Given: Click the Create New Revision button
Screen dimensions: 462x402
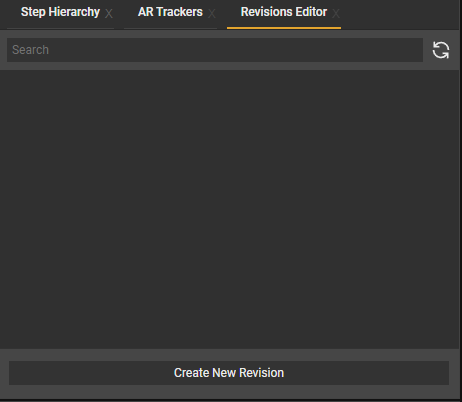Looking at the screenshot, I should click(x=229, y=373).
